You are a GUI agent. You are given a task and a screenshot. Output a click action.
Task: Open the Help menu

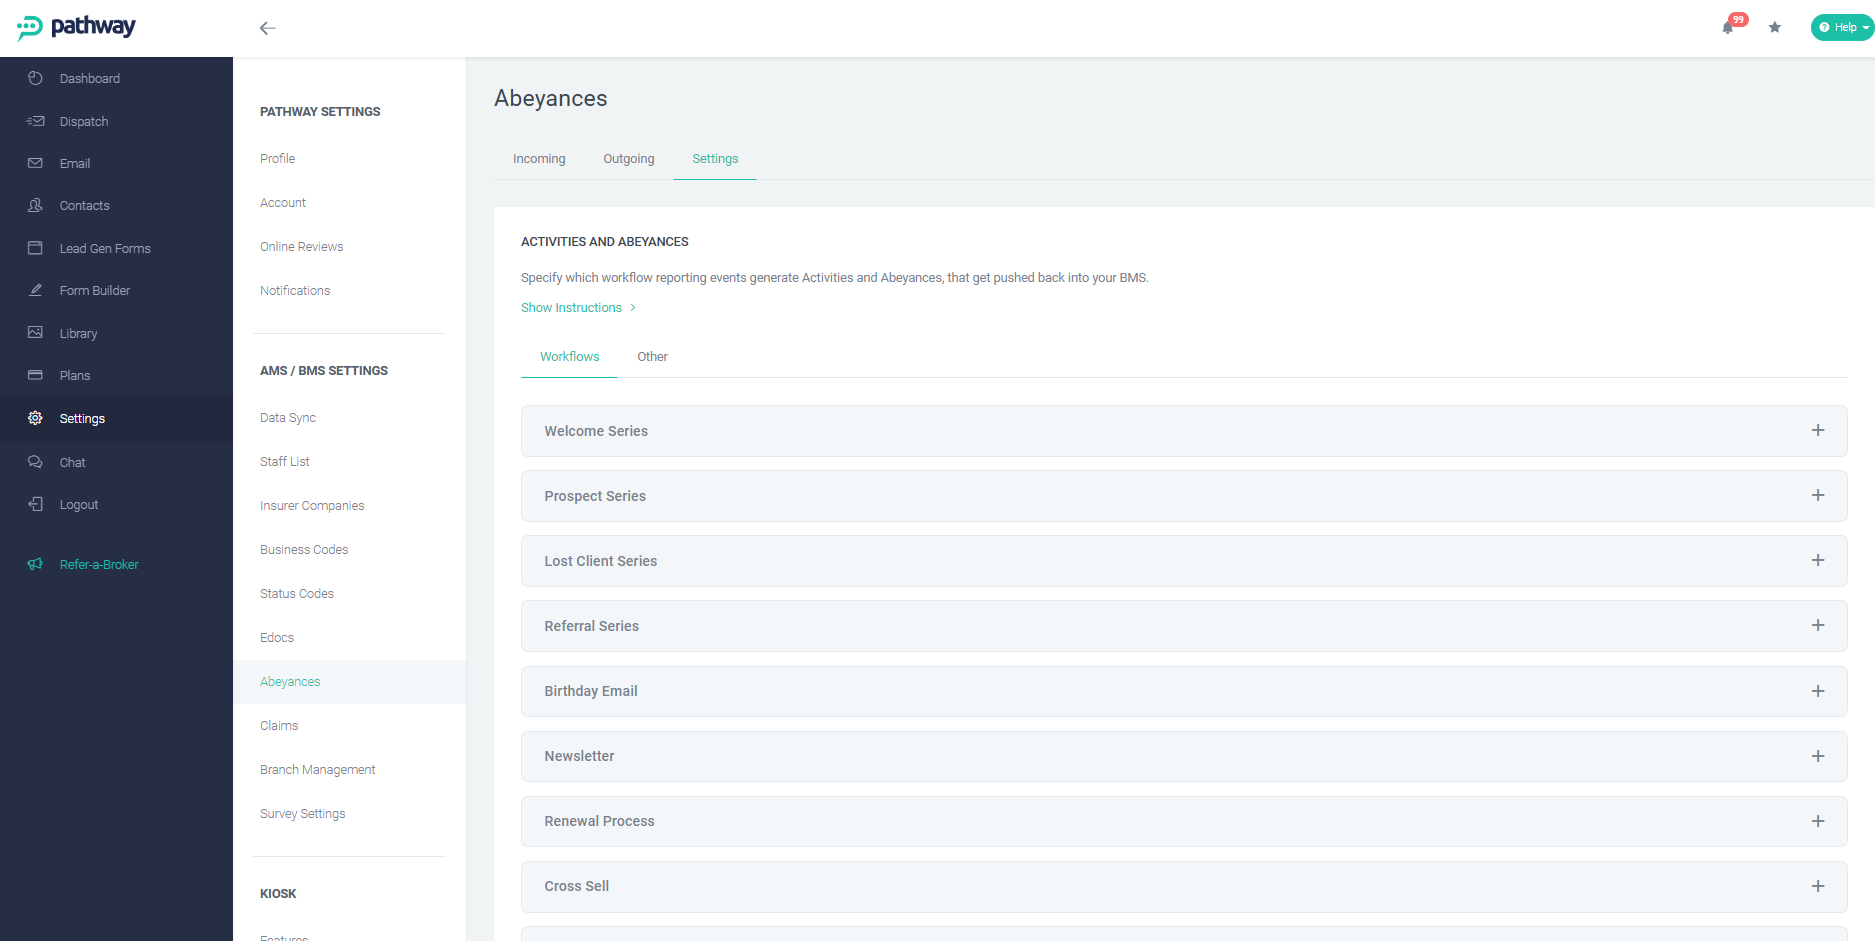click(x=1840, y=27)
